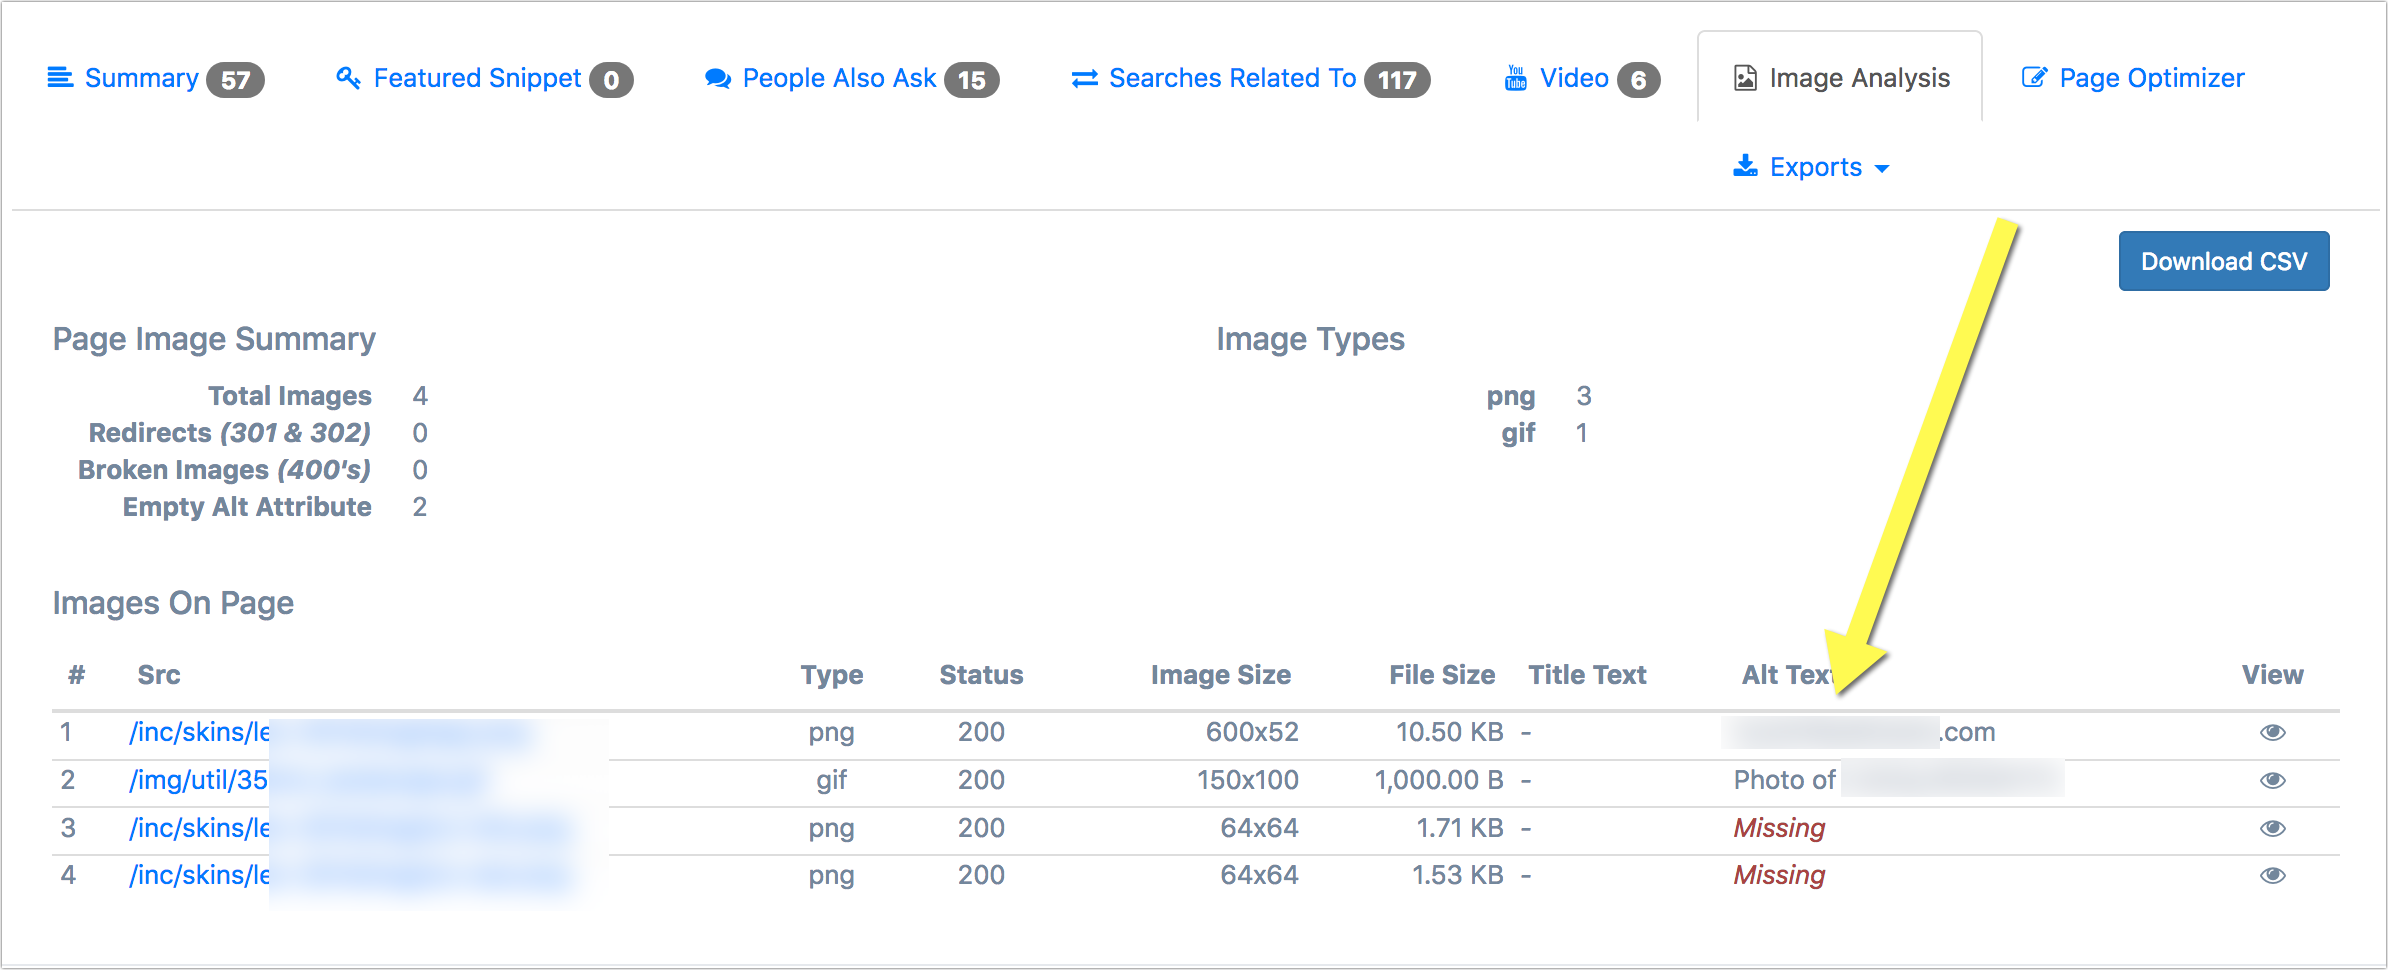The height and width of the screenshot is (970, 2388).
Task: Click the Image Analysis picture icon
Action: click(1745, 78)
